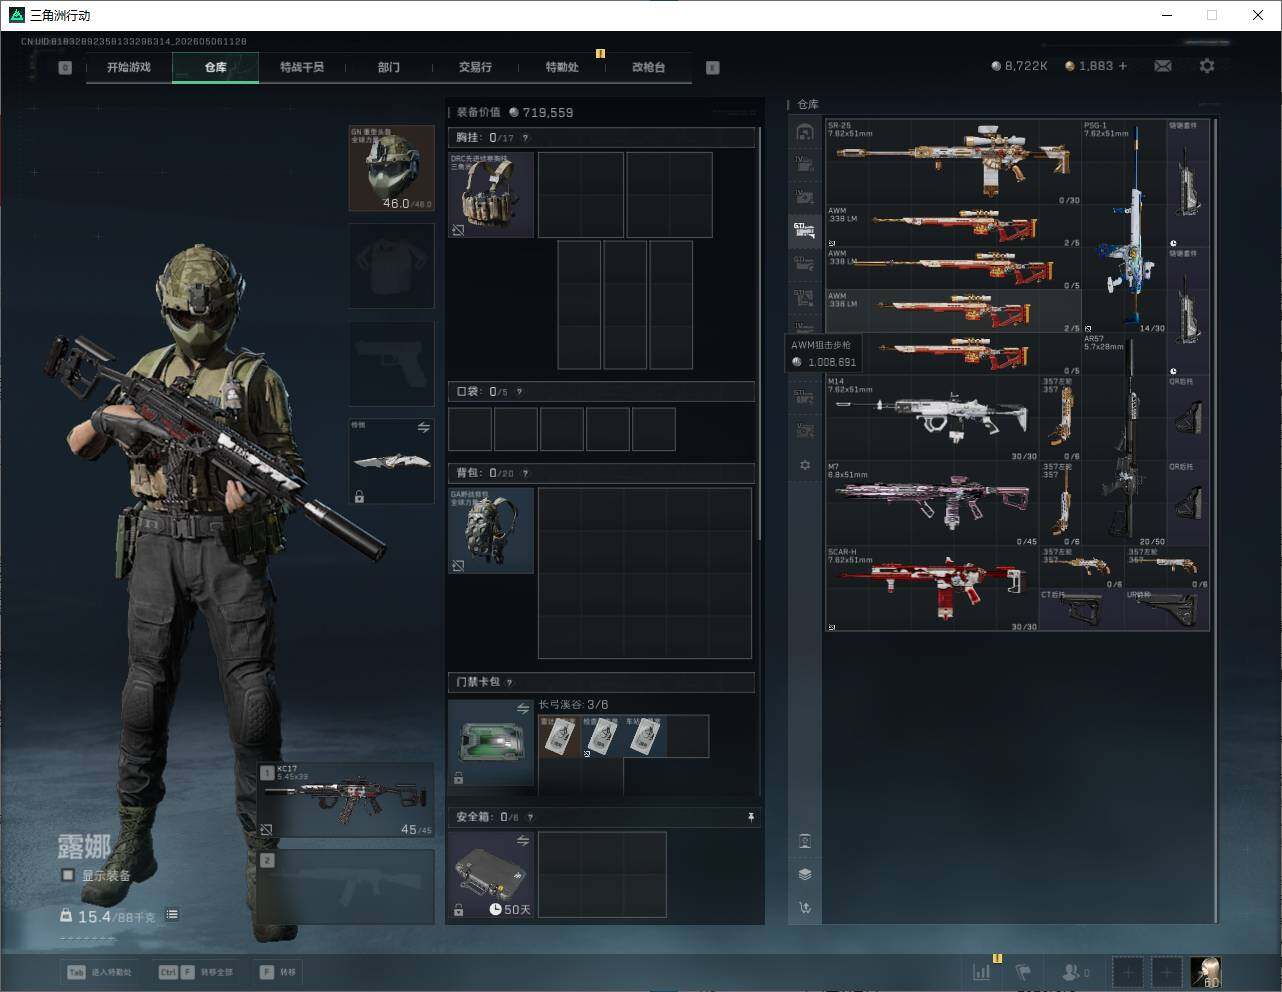Open the 门禁卡包 help question mark
Screen dimensions: 1282x992
509,682
